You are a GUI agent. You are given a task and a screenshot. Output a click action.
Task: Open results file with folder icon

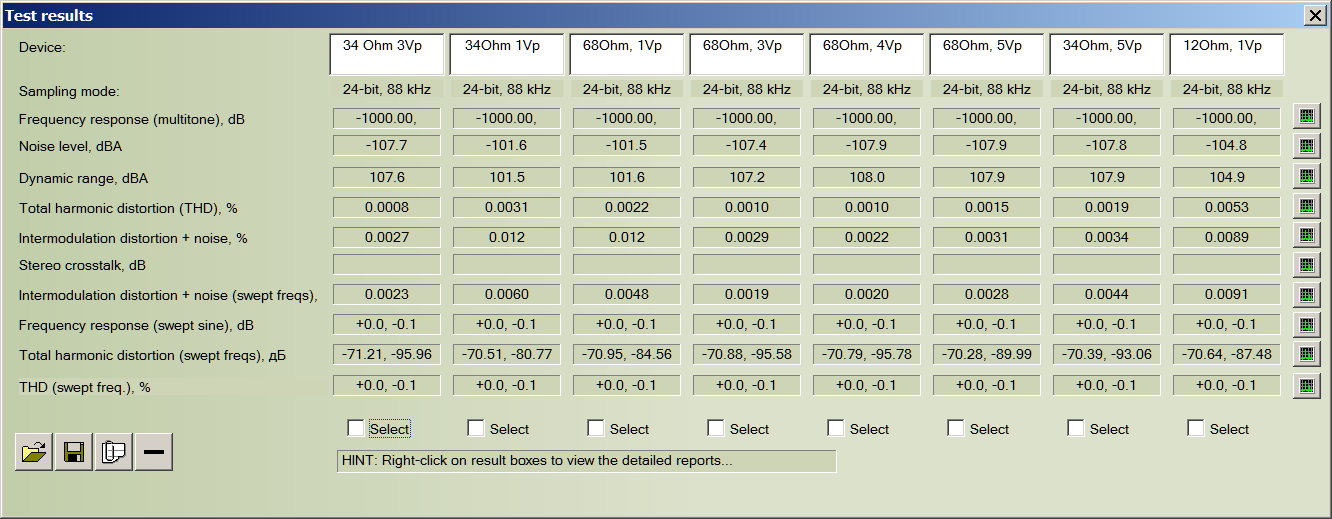click(x=34, y=452)
